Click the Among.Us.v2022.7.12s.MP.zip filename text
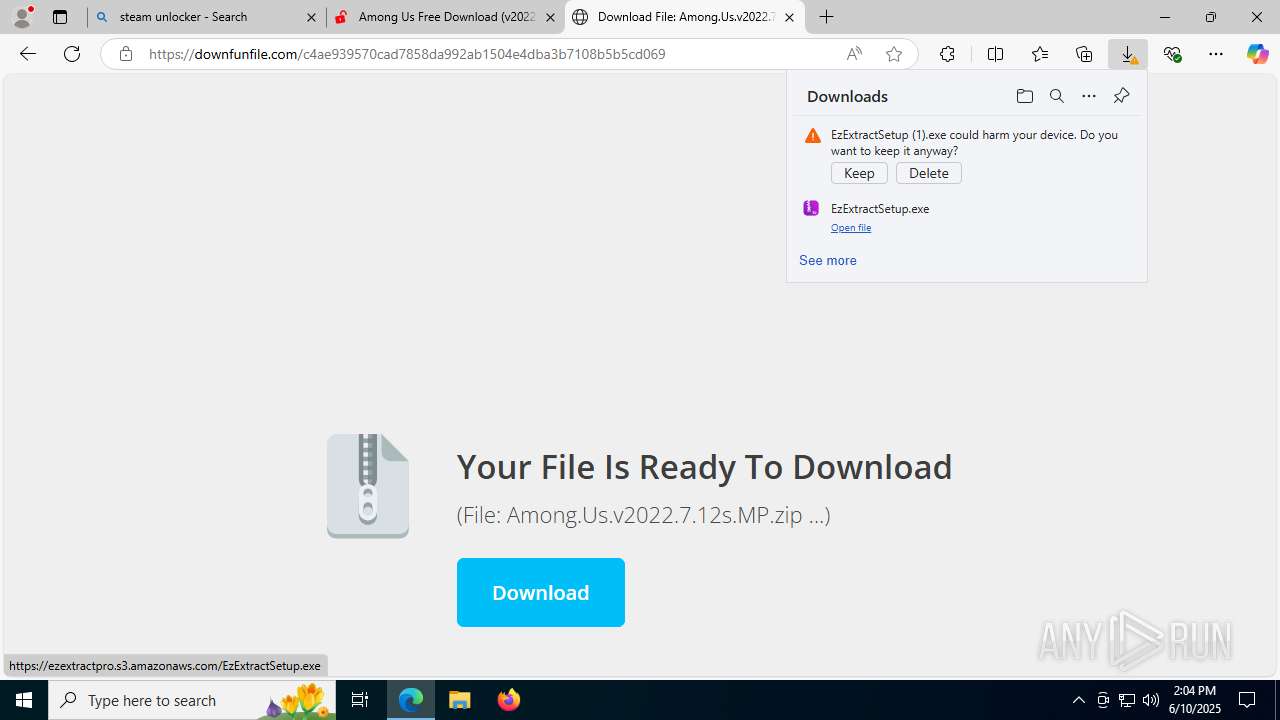This screenshot has height=720, width=1280. (x=655, y=515)
